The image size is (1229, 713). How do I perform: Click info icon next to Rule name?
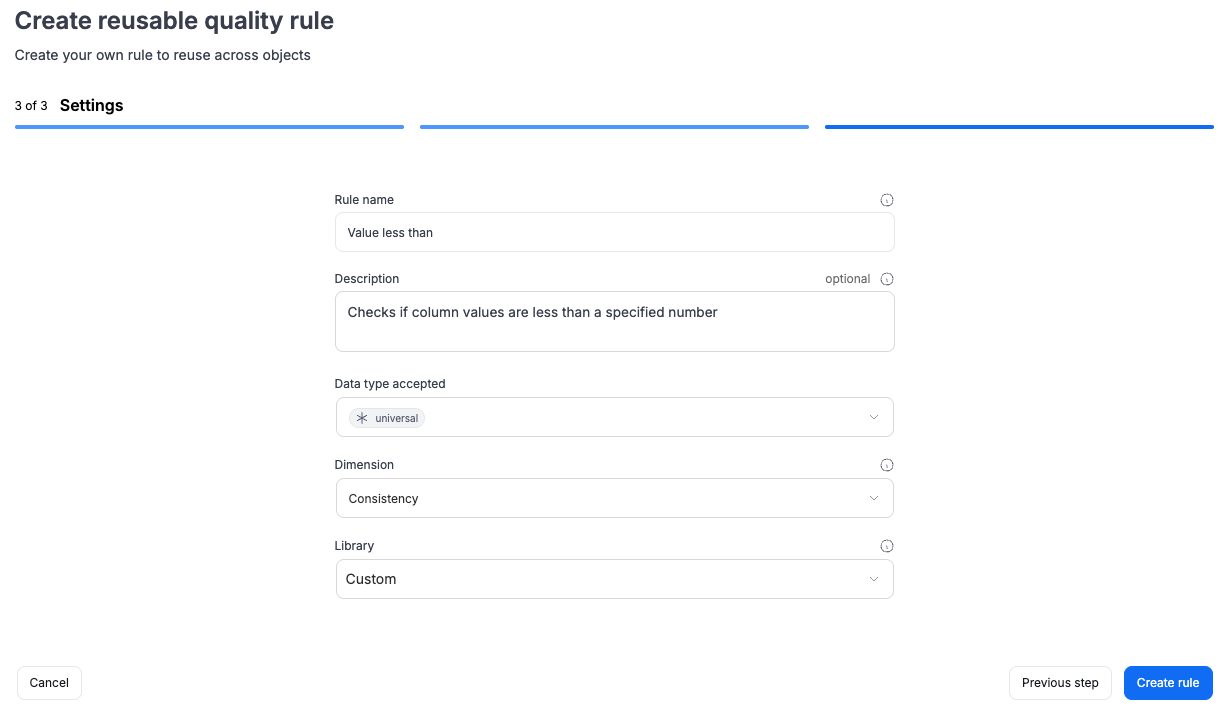[886, 200]
